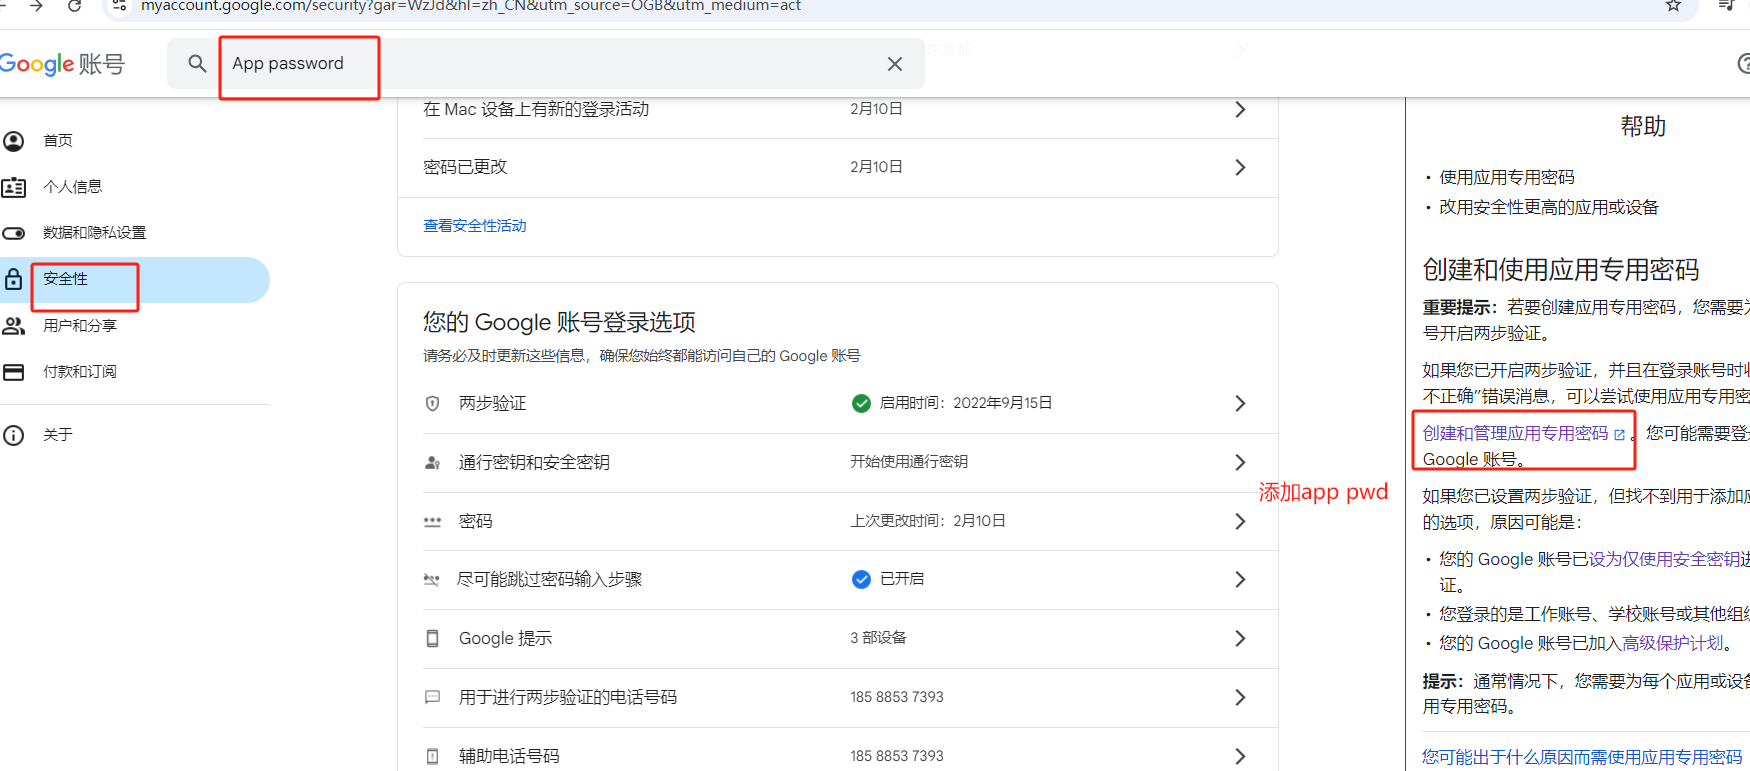Click 使用应用专用密码 help bullet
This screenshot has width=1750, height=771.
(x=1507, y=177)
